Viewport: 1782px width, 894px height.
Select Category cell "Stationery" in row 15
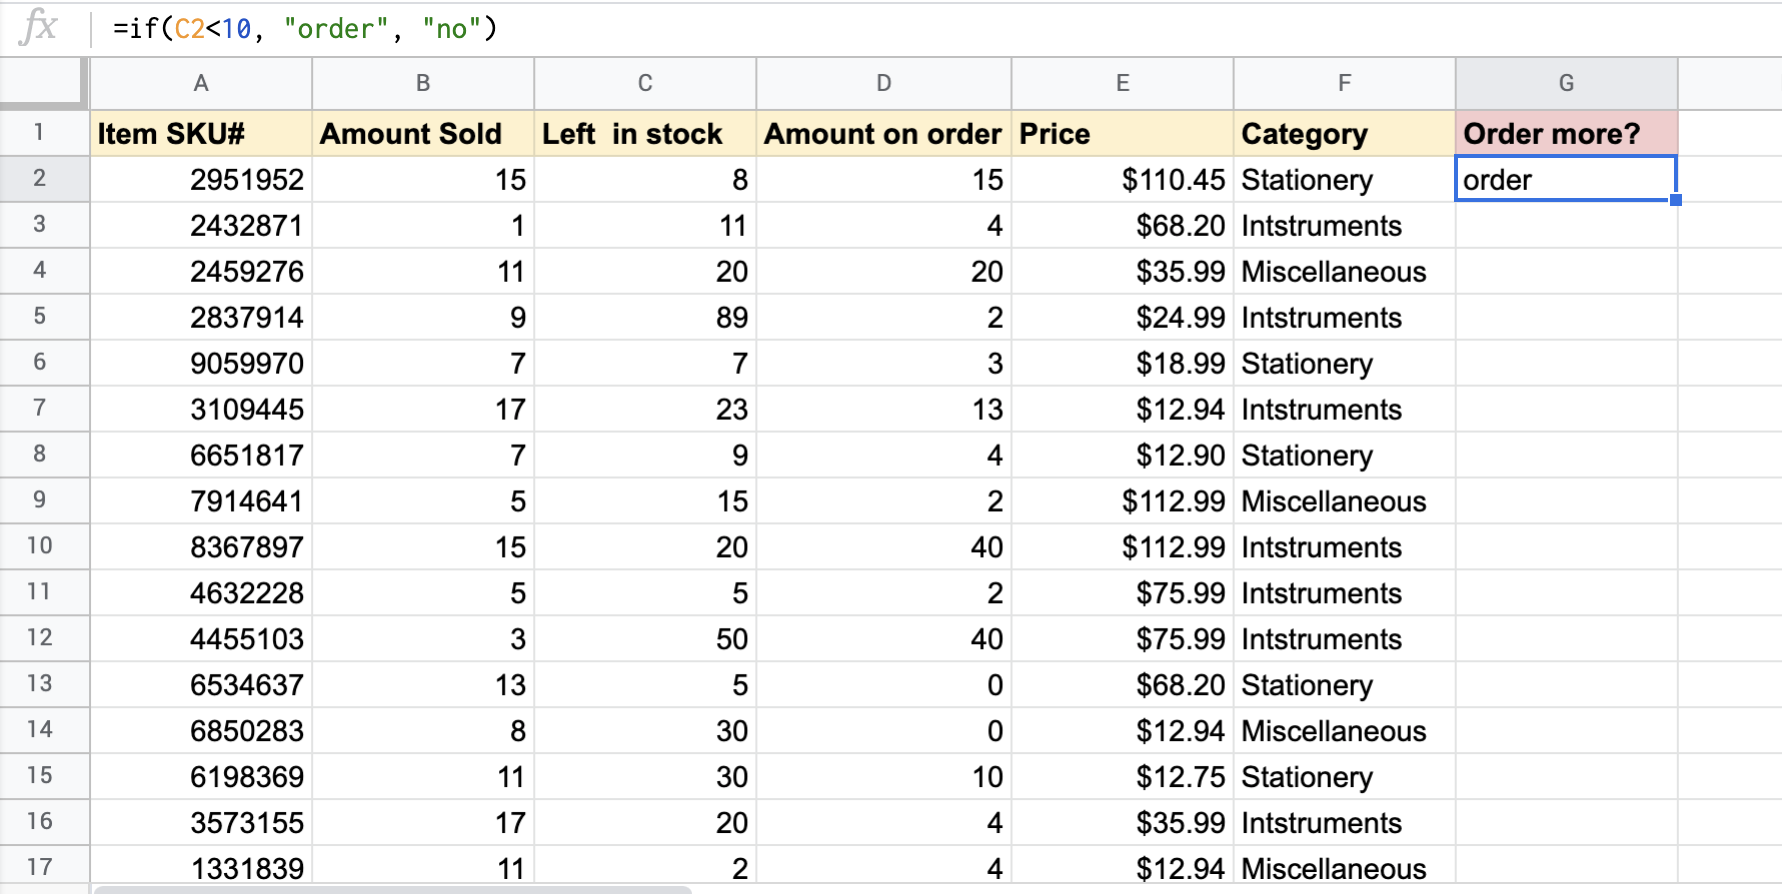1344,777
